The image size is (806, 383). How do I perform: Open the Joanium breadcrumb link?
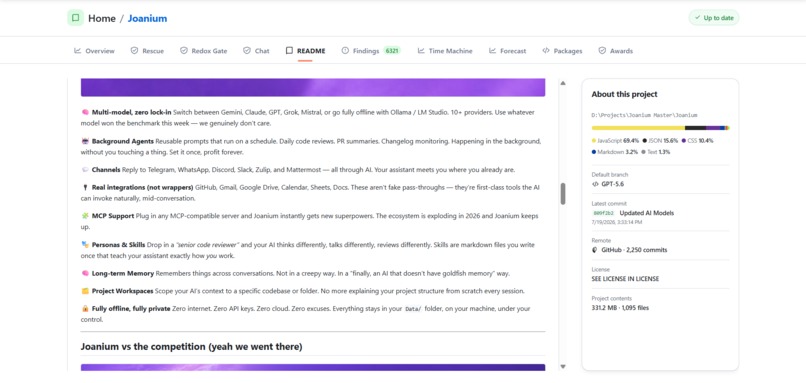click(147, 19)
